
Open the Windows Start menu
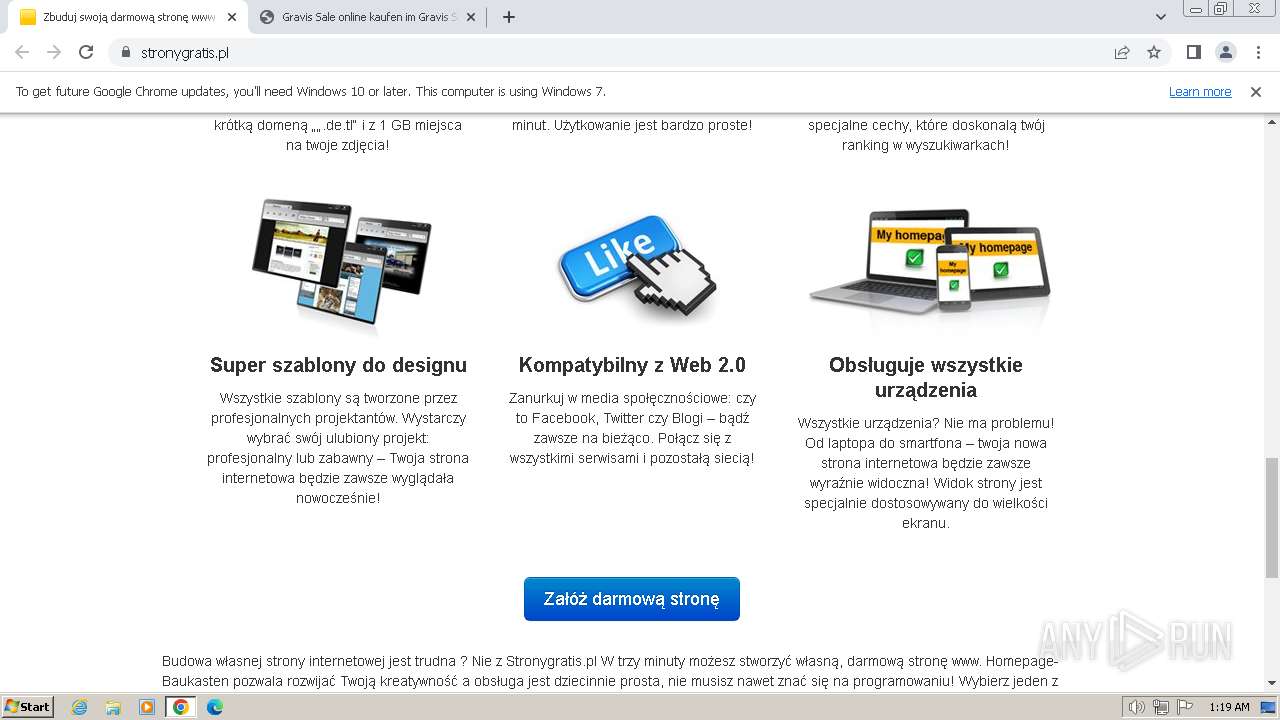tap(28, 706)
